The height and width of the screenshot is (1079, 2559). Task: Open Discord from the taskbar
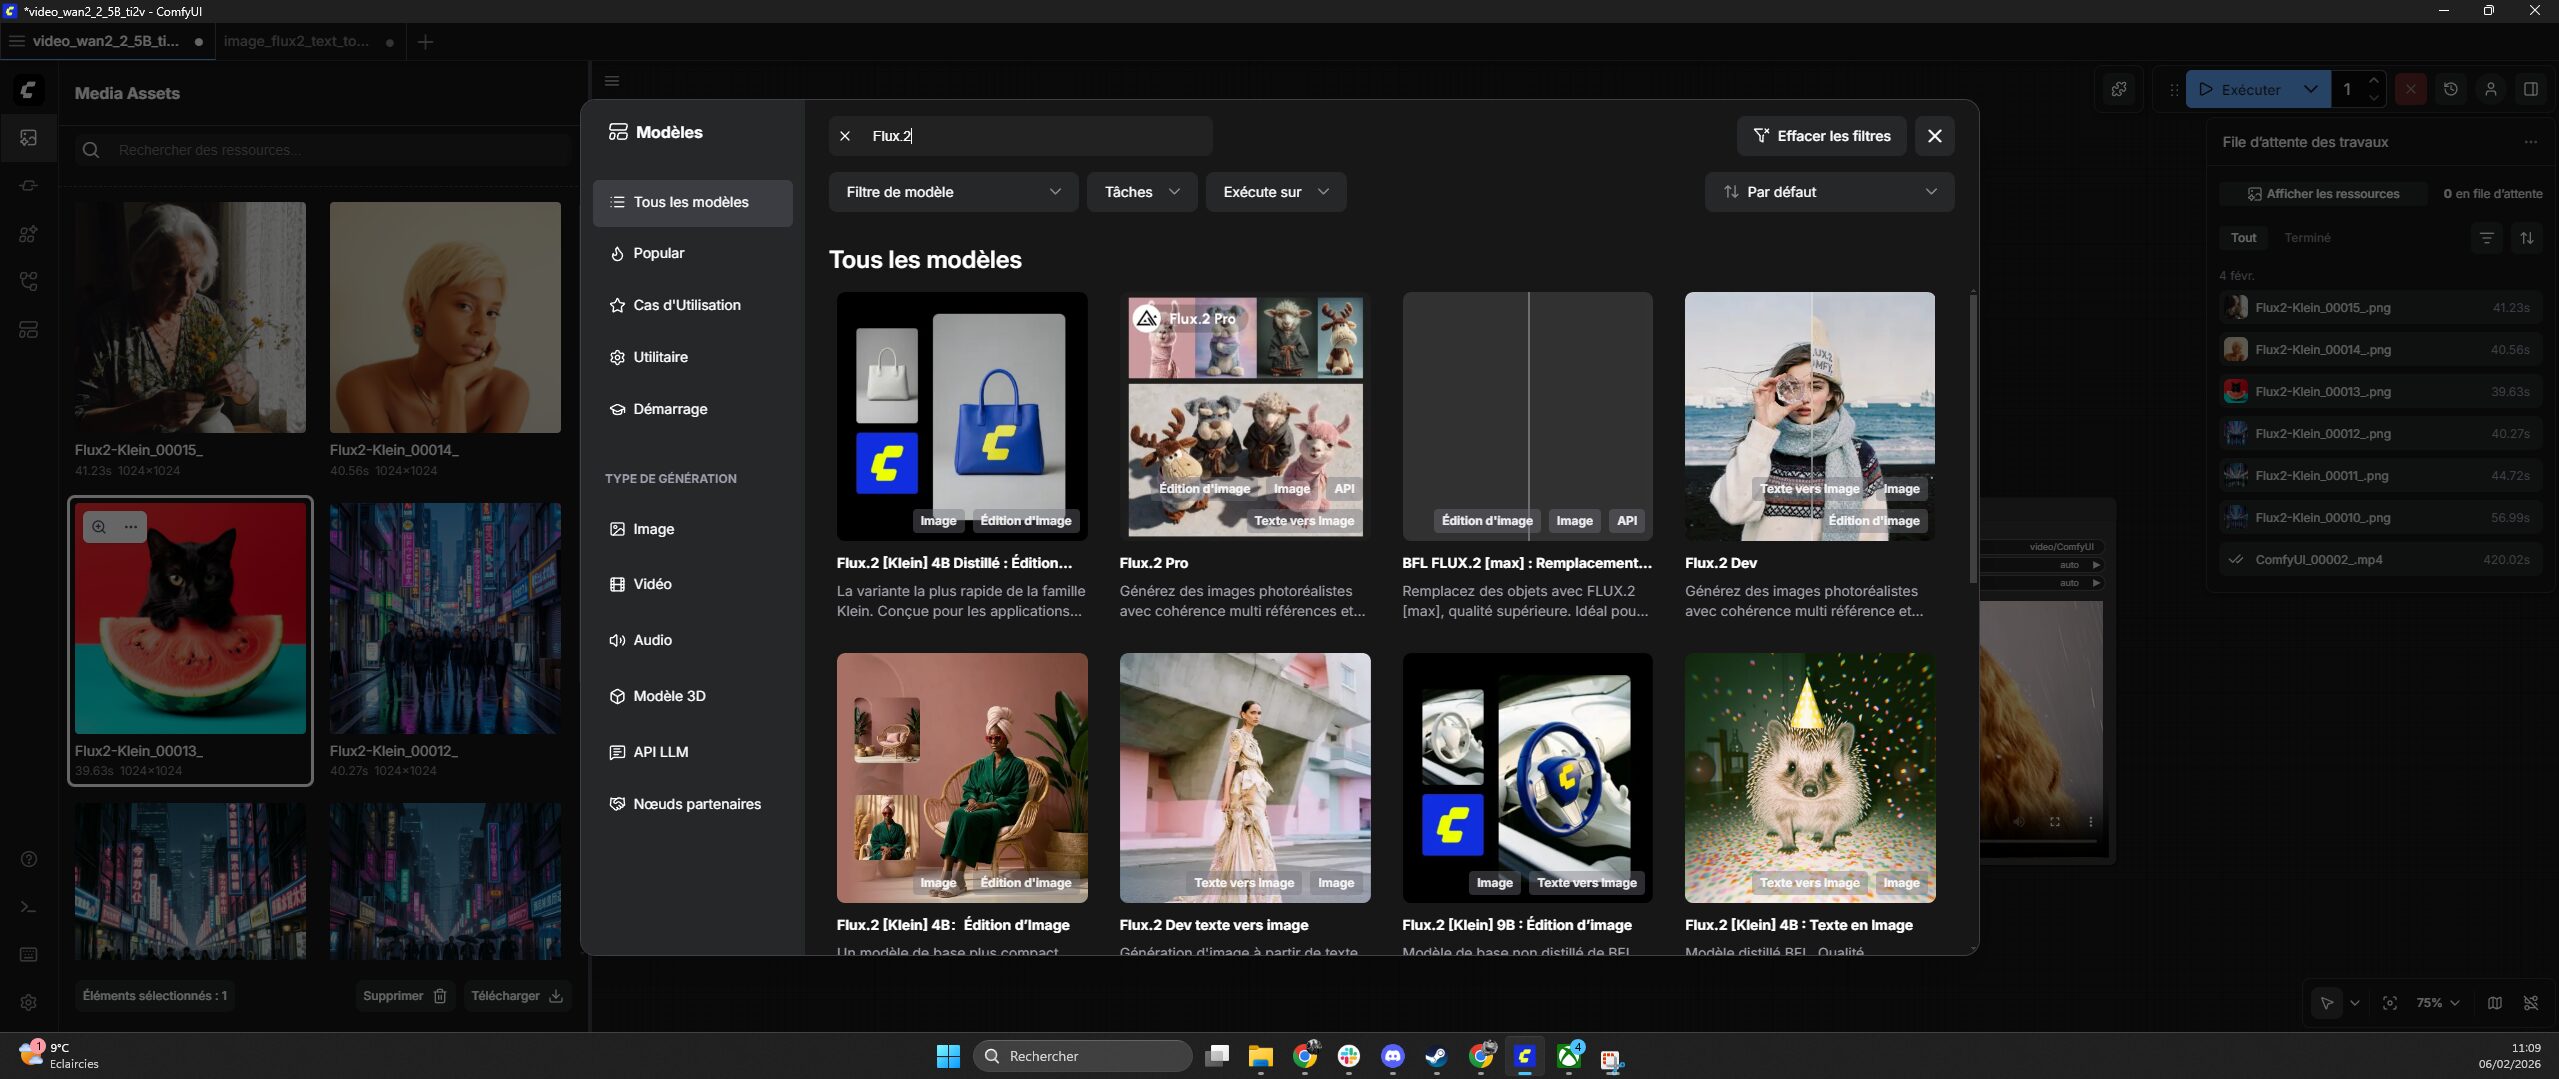coord(1392,1056)
